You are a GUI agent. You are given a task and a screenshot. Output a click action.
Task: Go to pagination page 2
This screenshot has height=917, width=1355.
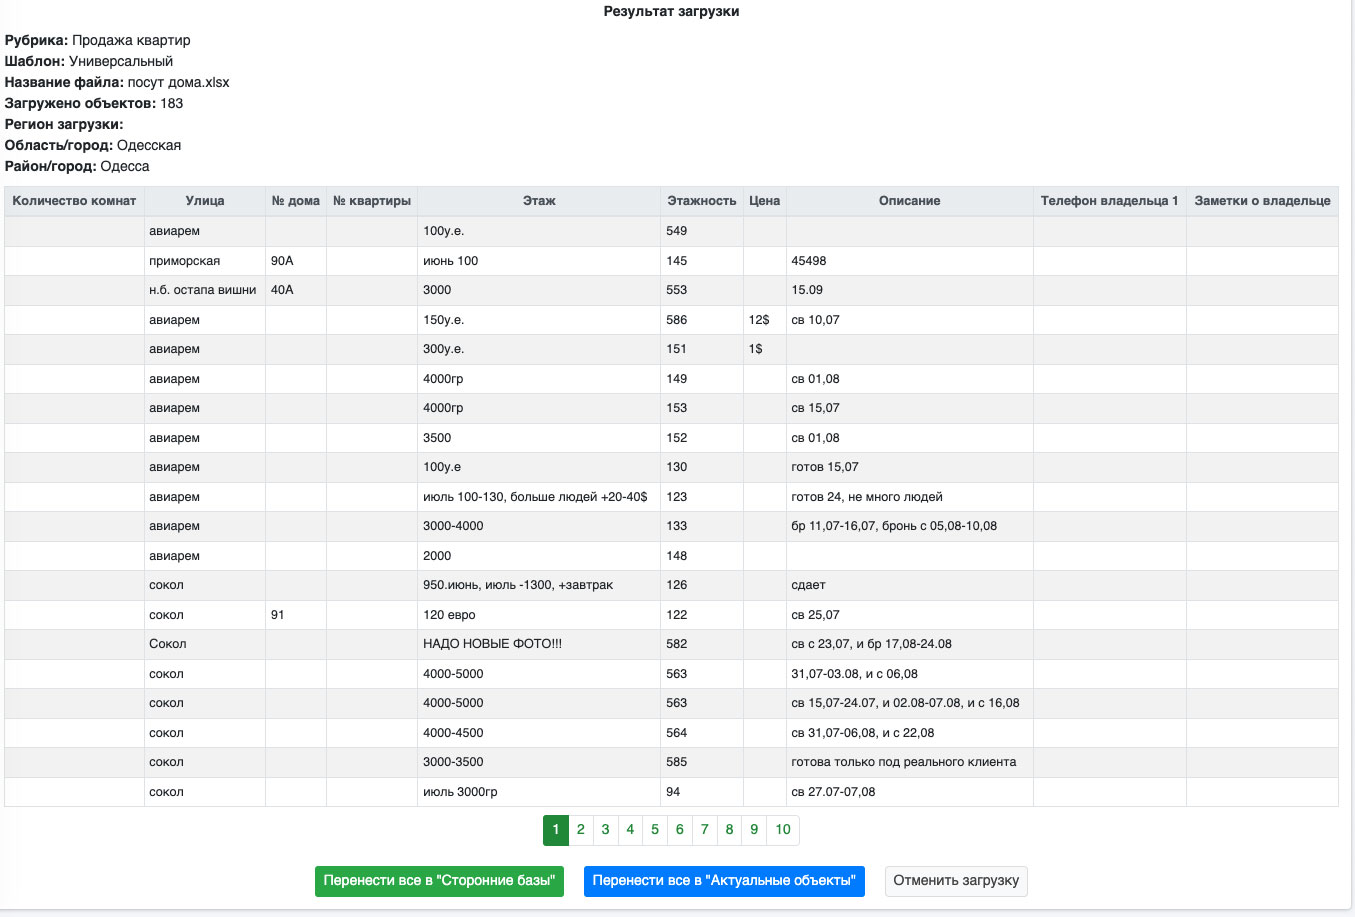coord(581,830)
